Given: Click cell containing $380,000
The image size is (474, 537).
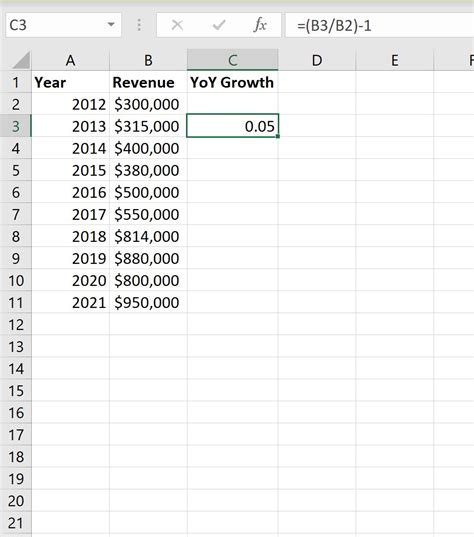Looking at the screenshot, I should tap(148, 170).
